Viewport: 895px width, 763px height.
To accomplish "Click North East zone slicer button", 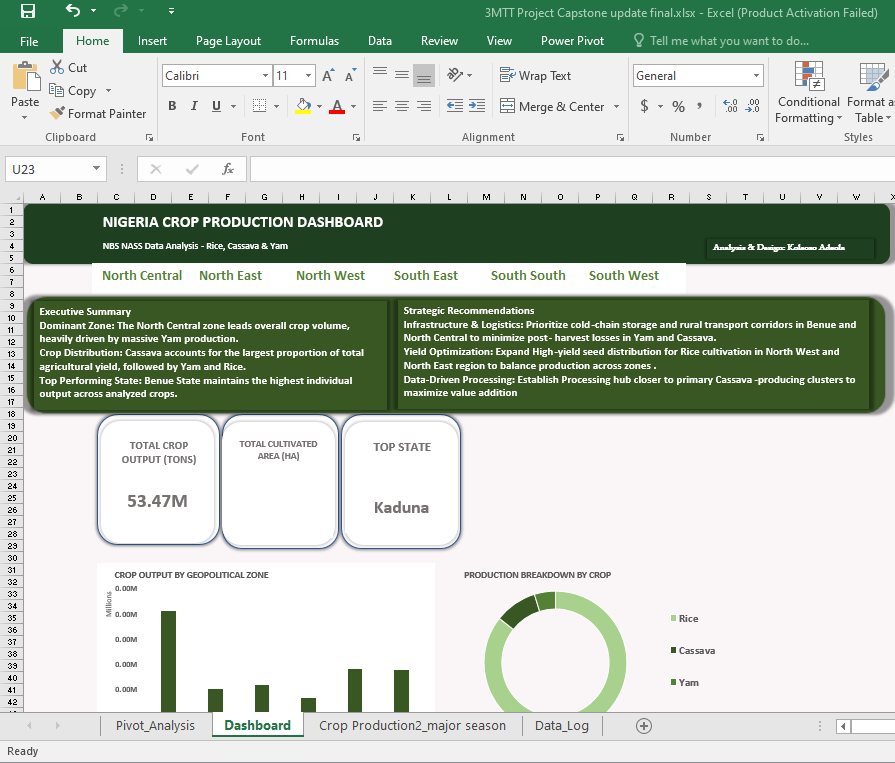I will click(x=231, y=276).
